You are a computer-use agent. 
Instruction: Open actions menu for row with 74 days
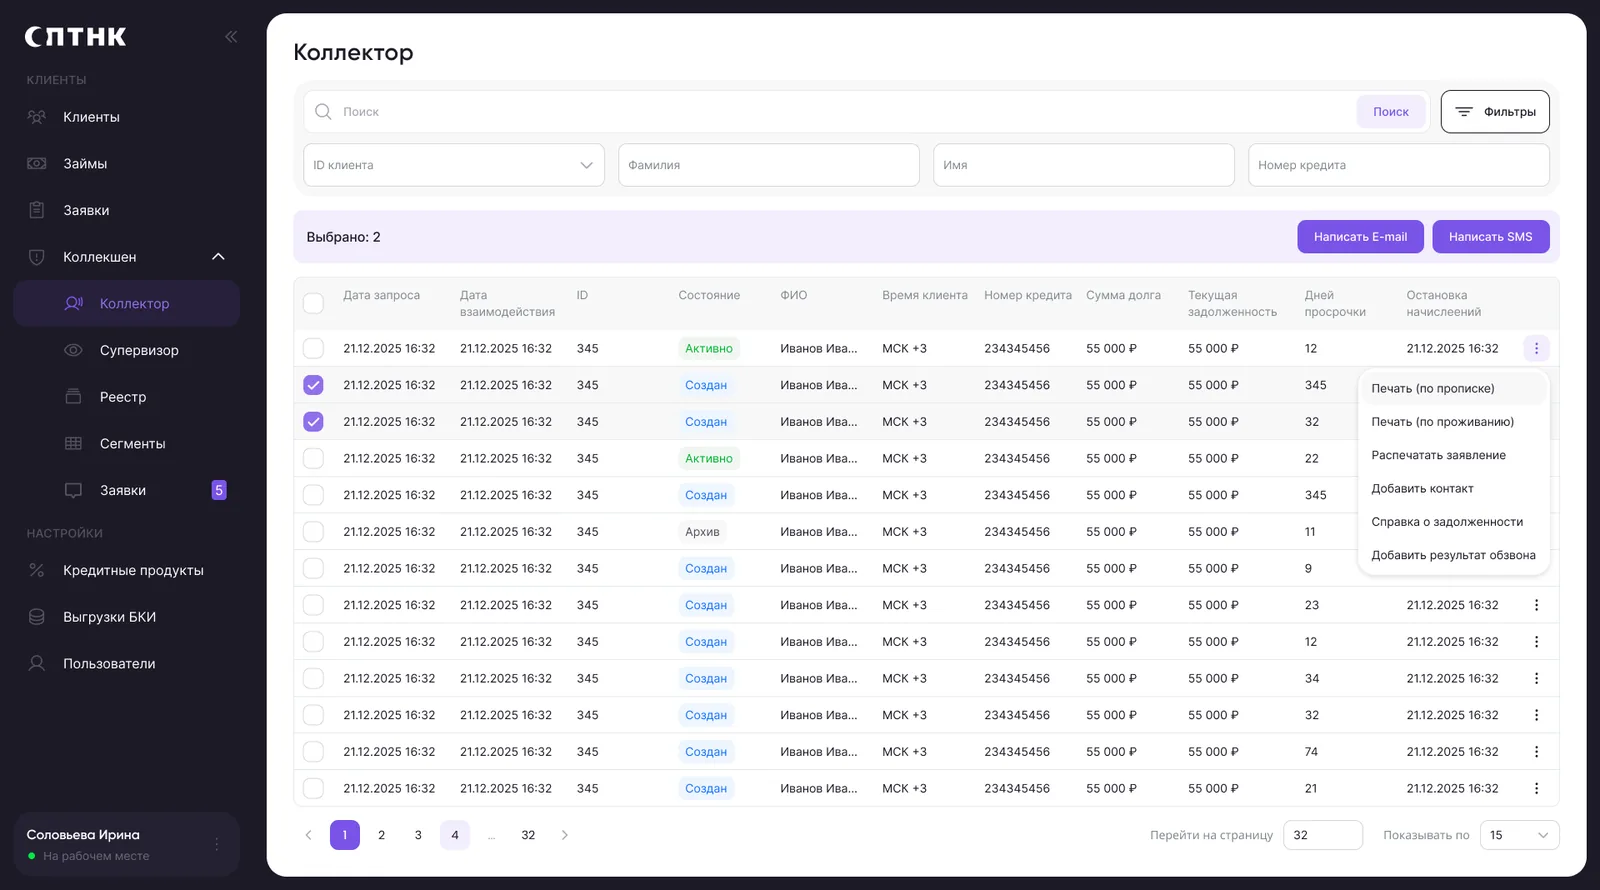point(1537,752)
